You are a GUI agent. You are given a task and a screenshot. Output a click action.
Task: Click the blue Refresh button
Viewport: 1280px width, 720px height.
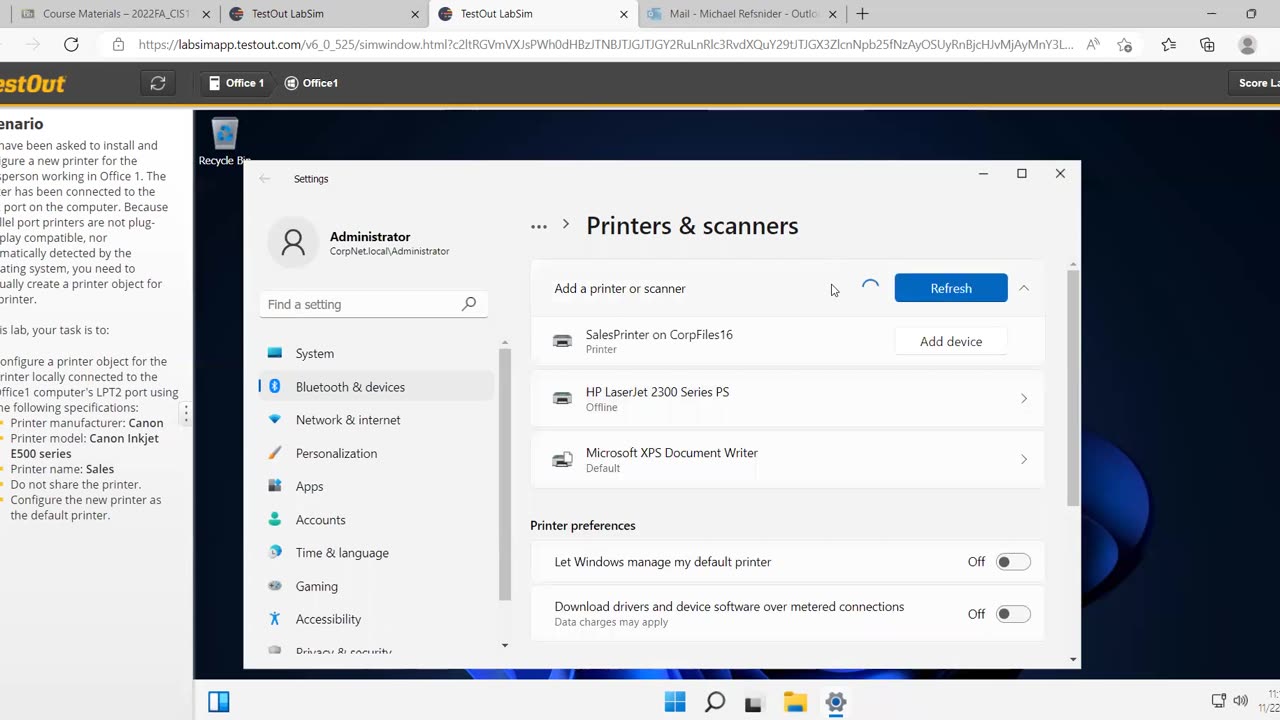point(951,288)
